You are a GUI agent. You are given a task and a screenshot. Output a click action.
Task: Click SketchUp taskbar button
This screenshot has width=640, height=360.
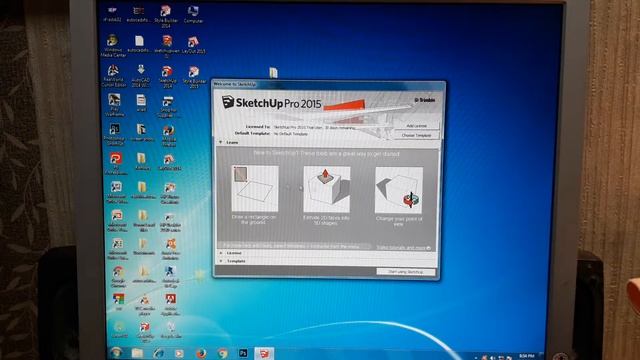pyautogui.click(x=264, y=353)
